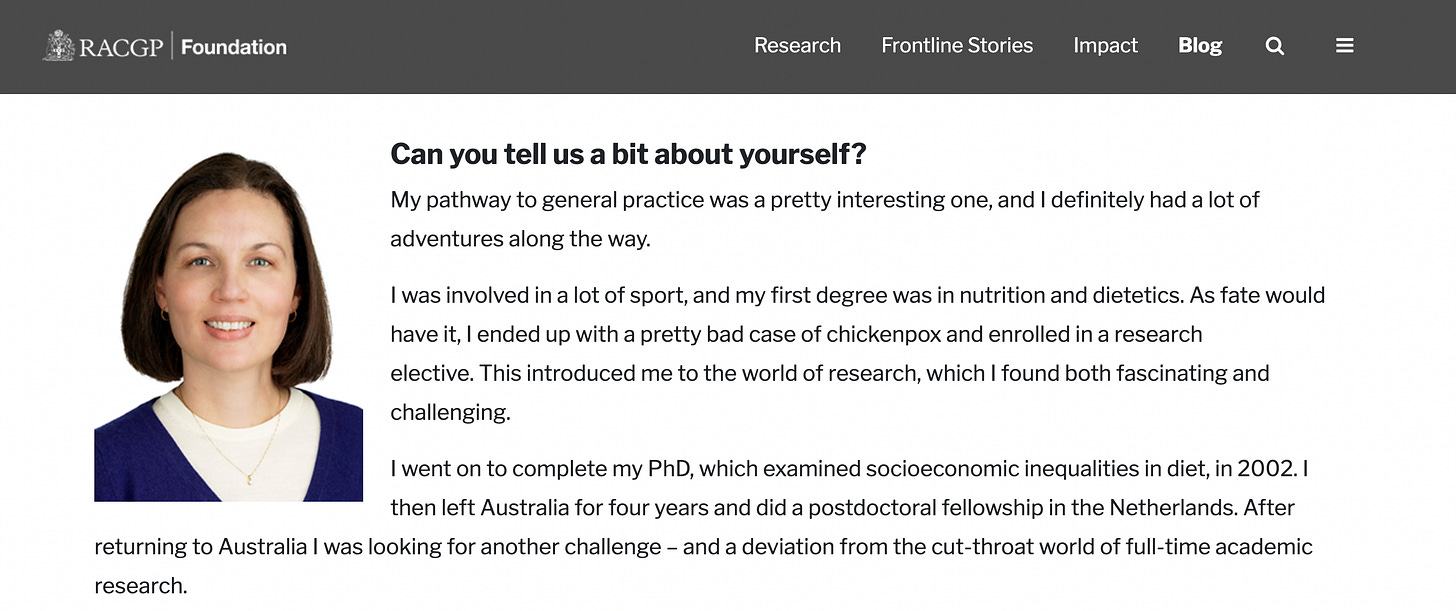This screenshot has width=1456, height=611.
Task: Click the Foundation logo text
Action: pyautogui.click(x=234, y=47)
